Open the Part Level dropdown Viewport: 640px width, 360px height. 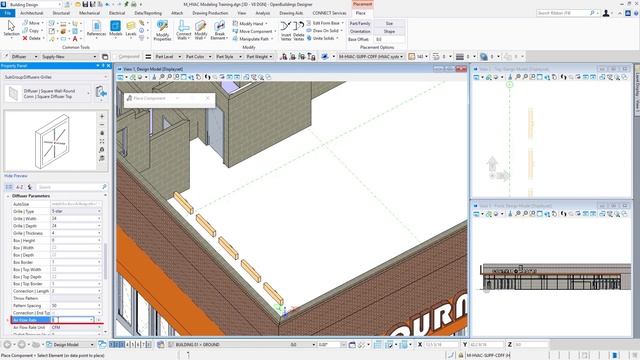[167, 57]
